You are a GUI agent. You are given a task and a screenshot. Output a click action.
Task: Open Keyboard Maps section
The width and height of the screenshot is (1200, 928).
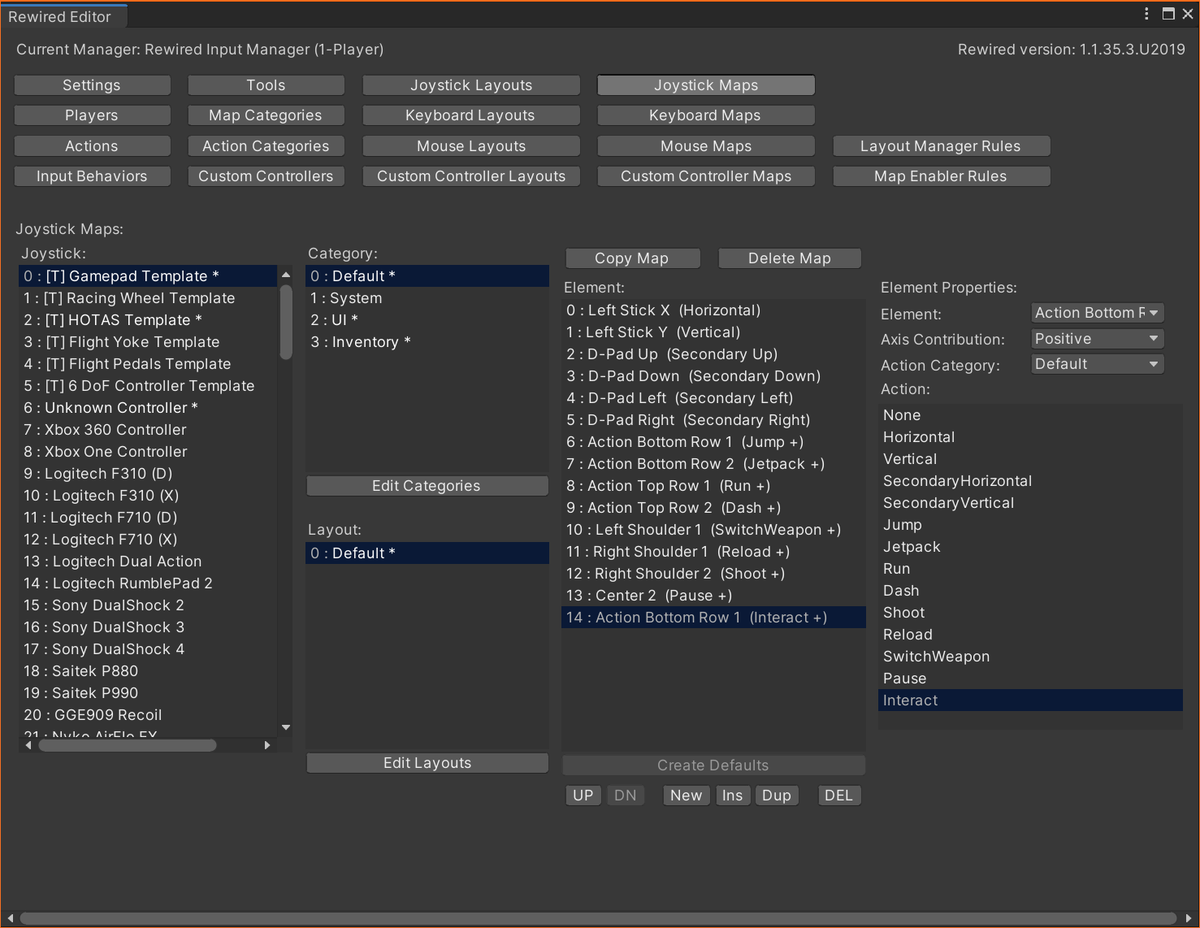706,116
